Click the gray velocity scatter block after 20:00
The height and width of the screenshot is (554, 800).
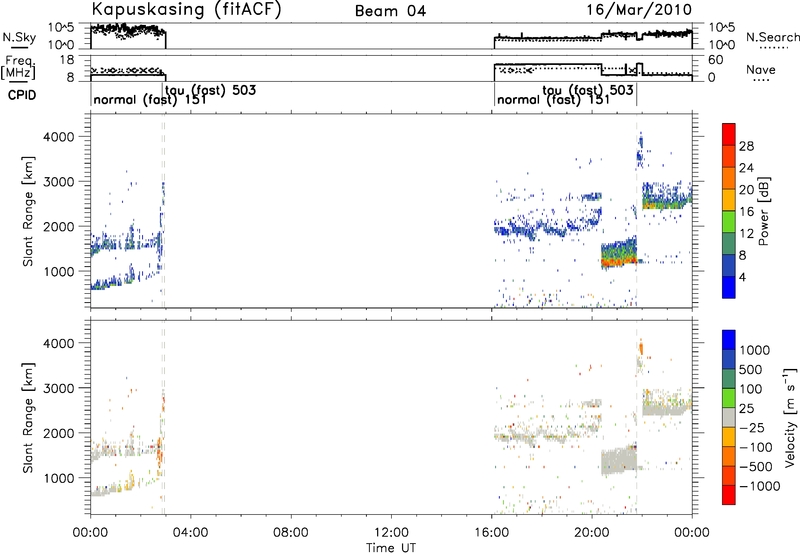(619, 460)
